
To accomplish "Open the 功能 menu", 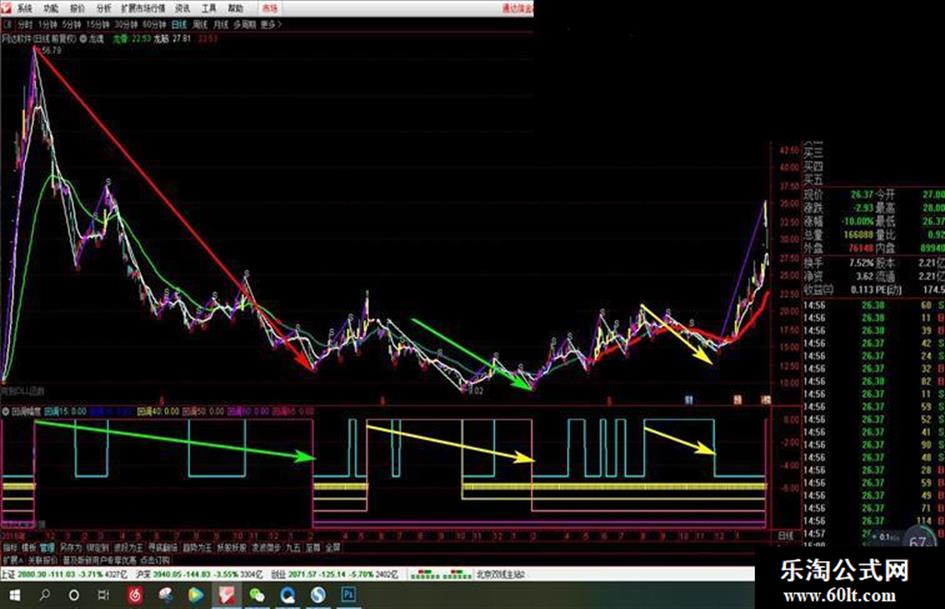I will 51,8.
